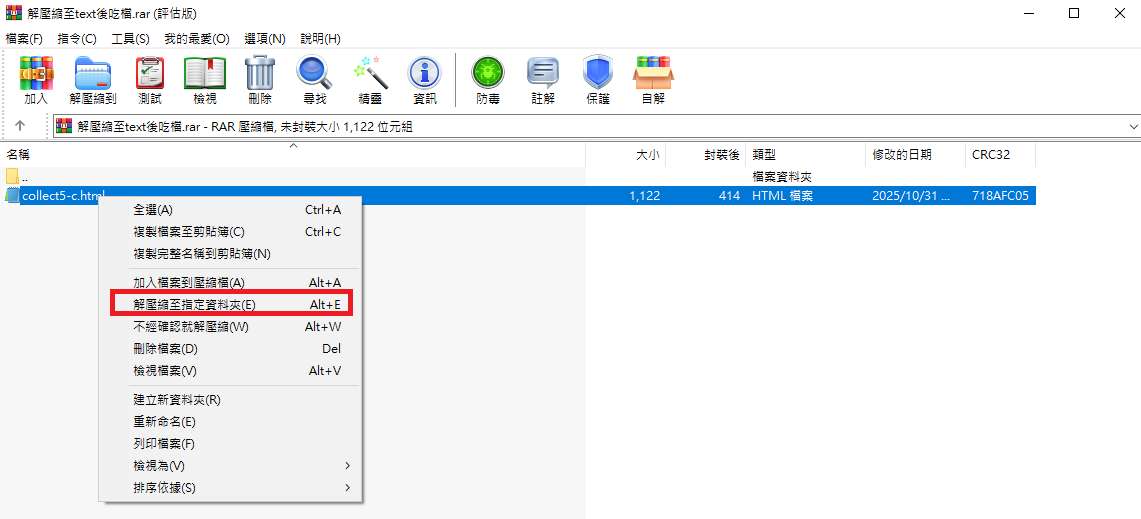Open the 保護 (Protect) shield tool
The image size is (1141, 519).
pos(598,80)
